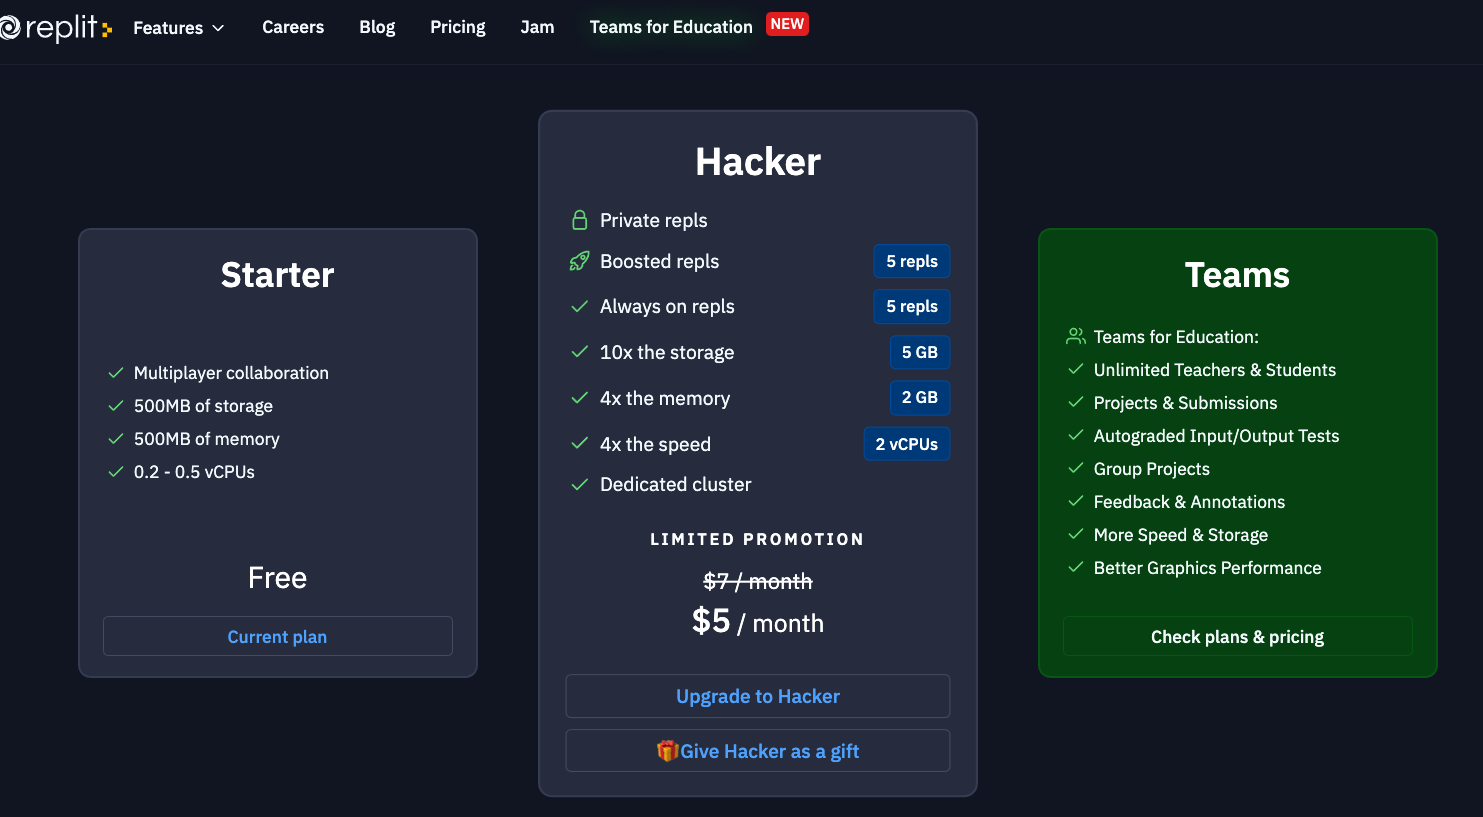Click the 2 vCPUs badge
Image resolution: width=1483 pixels, height=817 pixels.
pos(907,444)
